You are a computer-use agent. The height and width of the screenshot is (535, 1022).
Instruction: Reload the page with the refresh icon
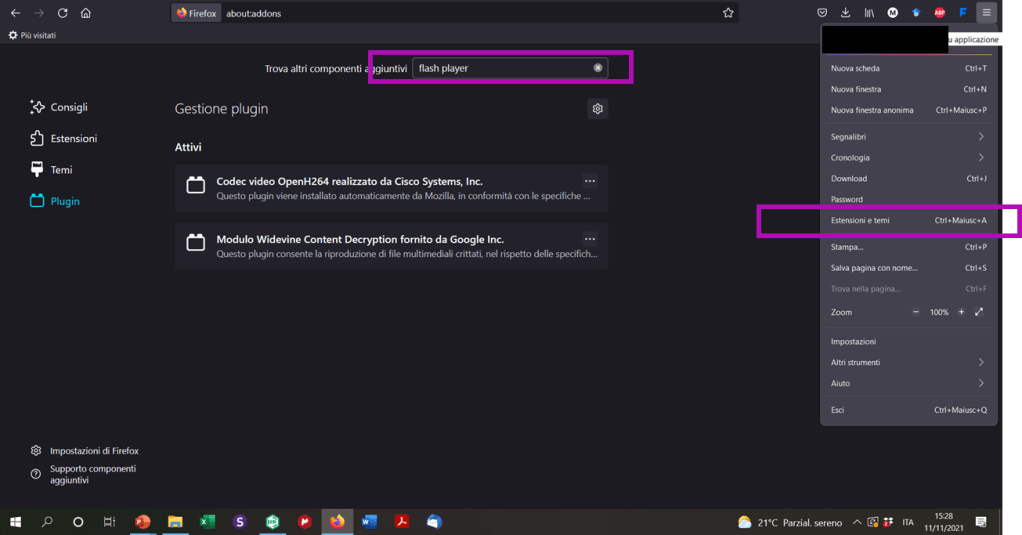click(x=62, y=13)
